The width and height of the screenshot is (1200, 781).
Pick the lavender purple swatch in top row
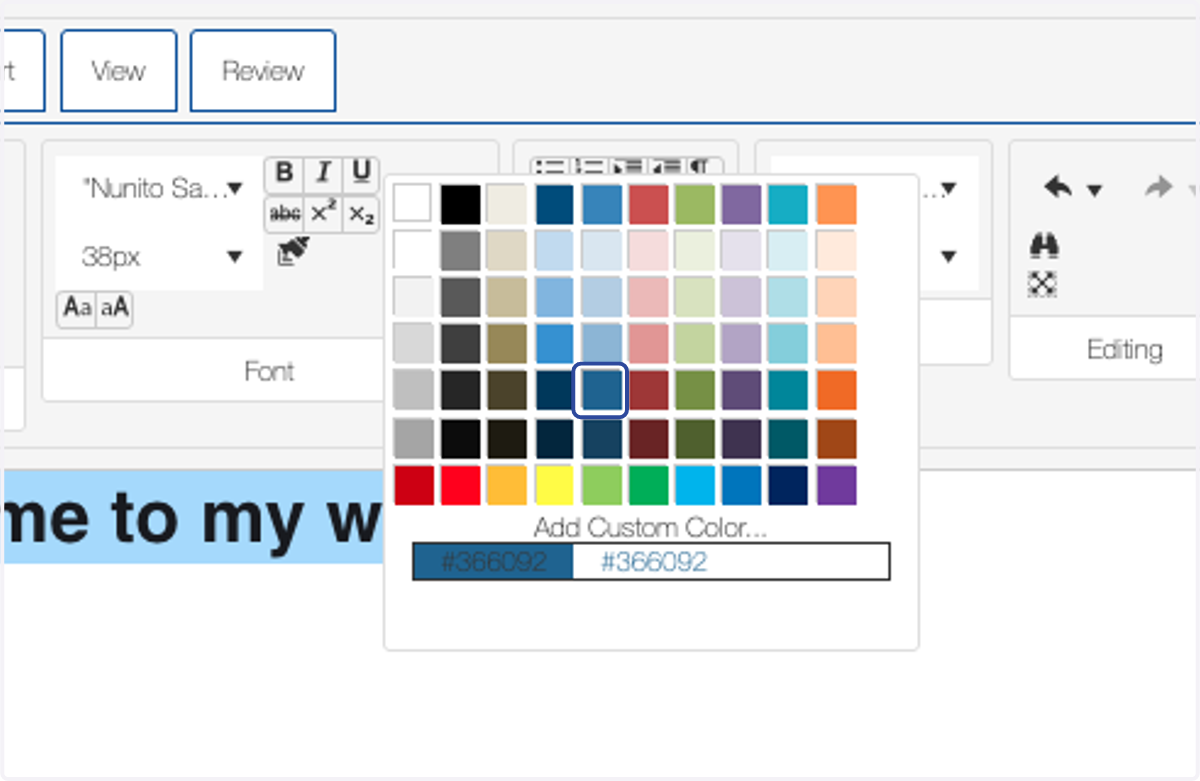pos(742,204)
